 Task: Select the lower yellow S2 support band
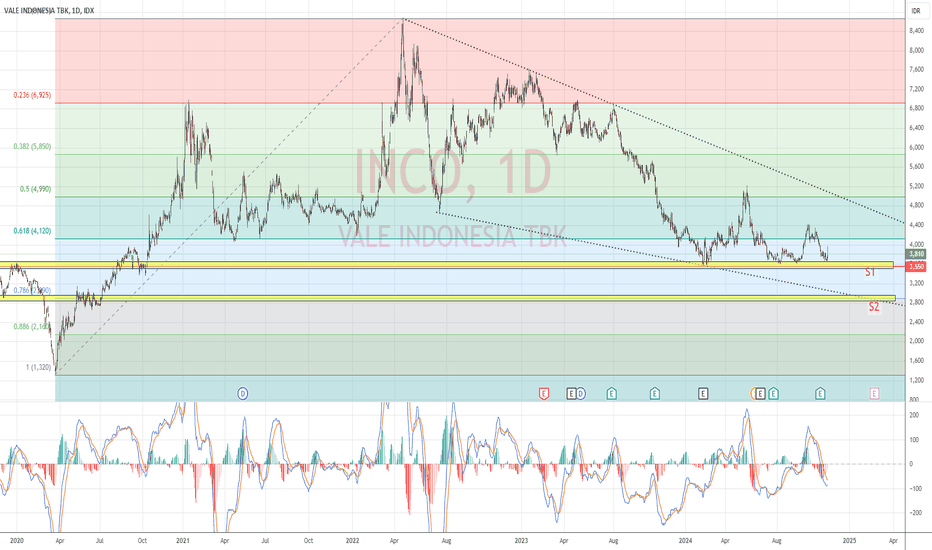(448, 298)
